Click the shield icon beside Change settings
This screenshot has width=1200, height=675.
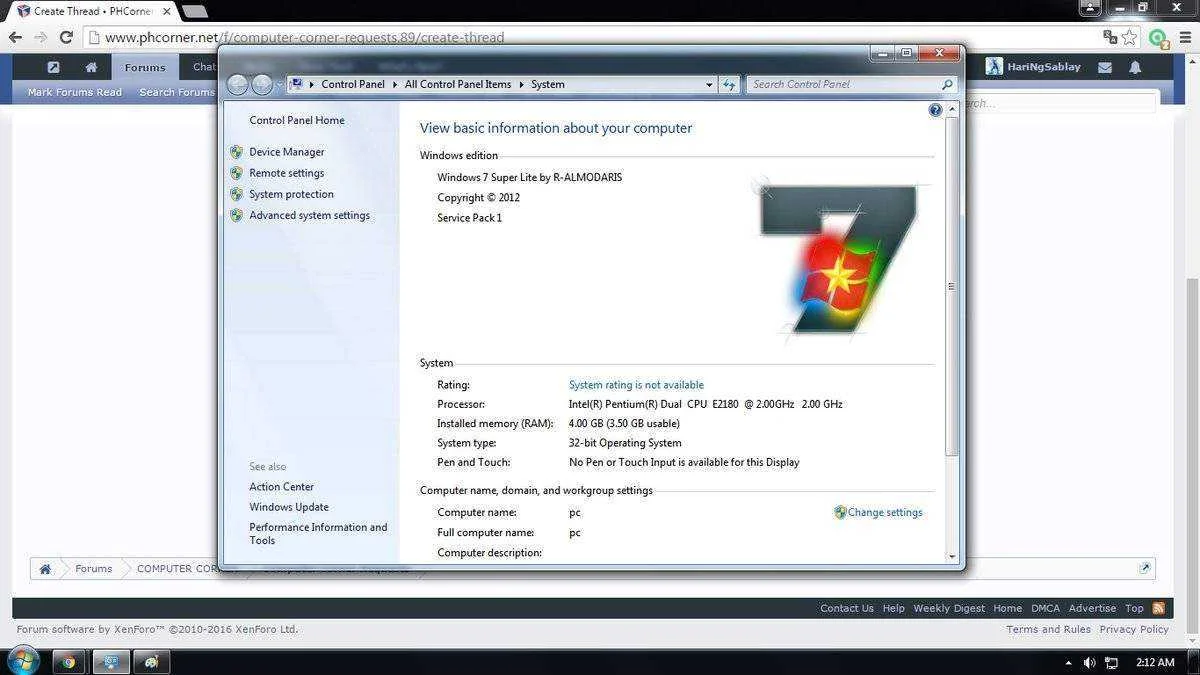840,512
